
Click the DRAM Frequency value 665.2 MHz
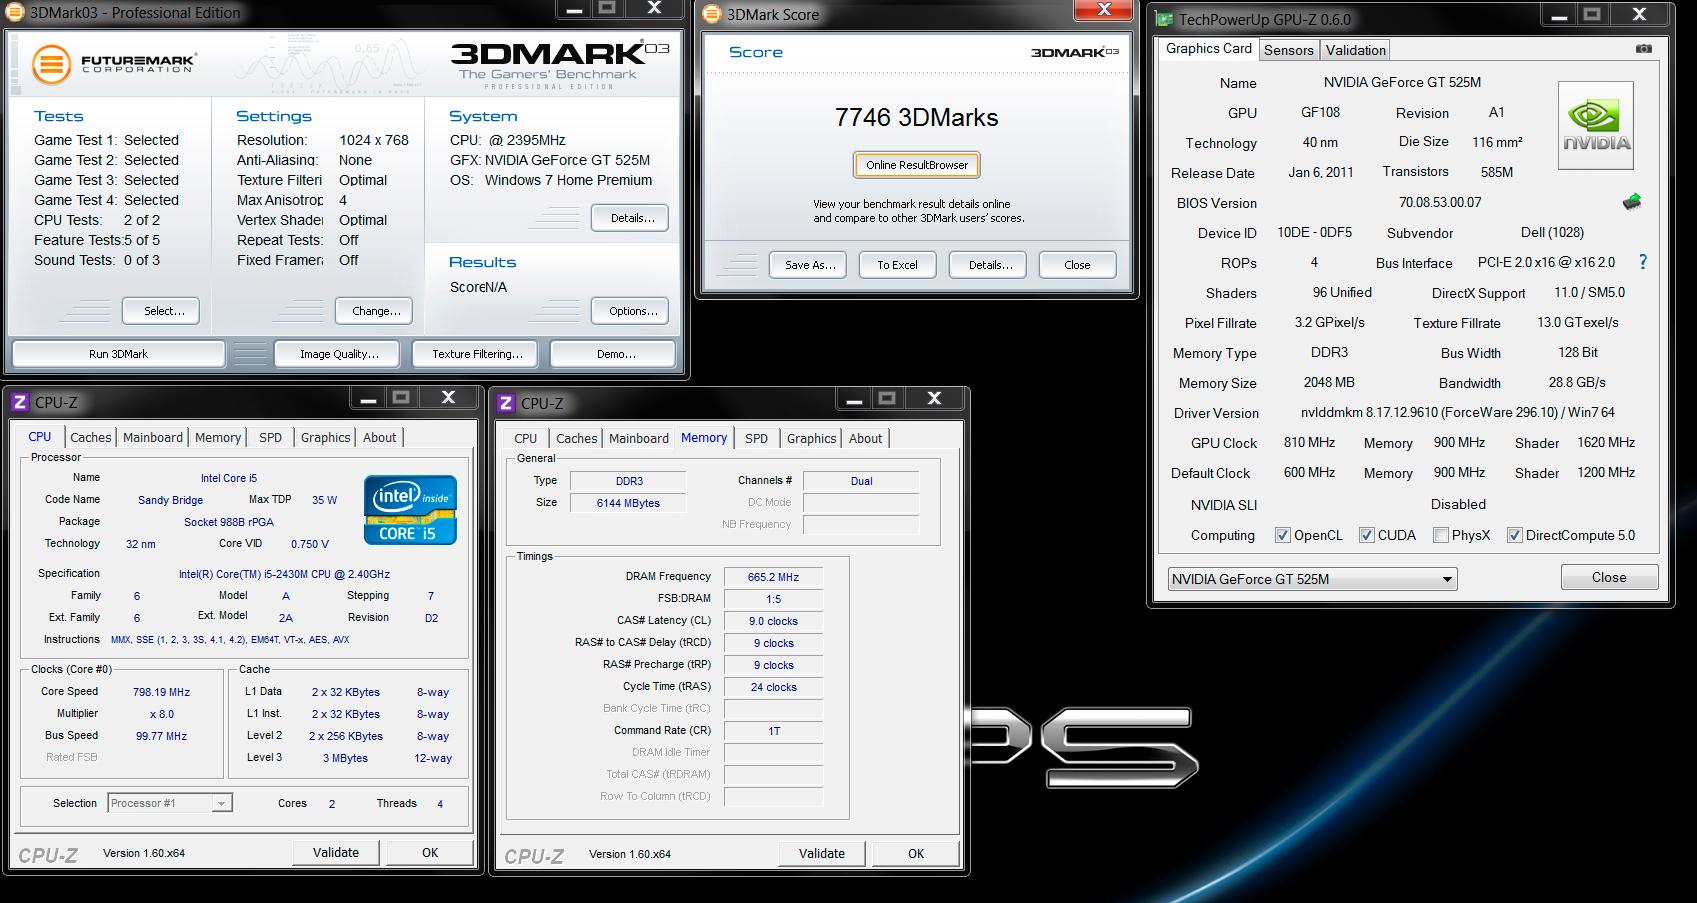774,577
